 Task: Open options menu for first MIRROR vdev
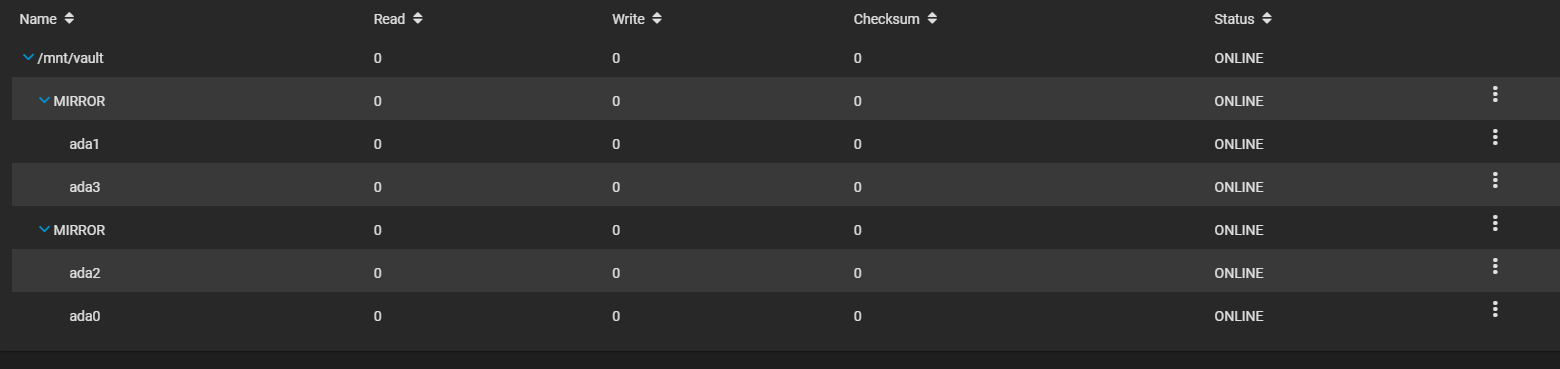(x=1495, y=94)
